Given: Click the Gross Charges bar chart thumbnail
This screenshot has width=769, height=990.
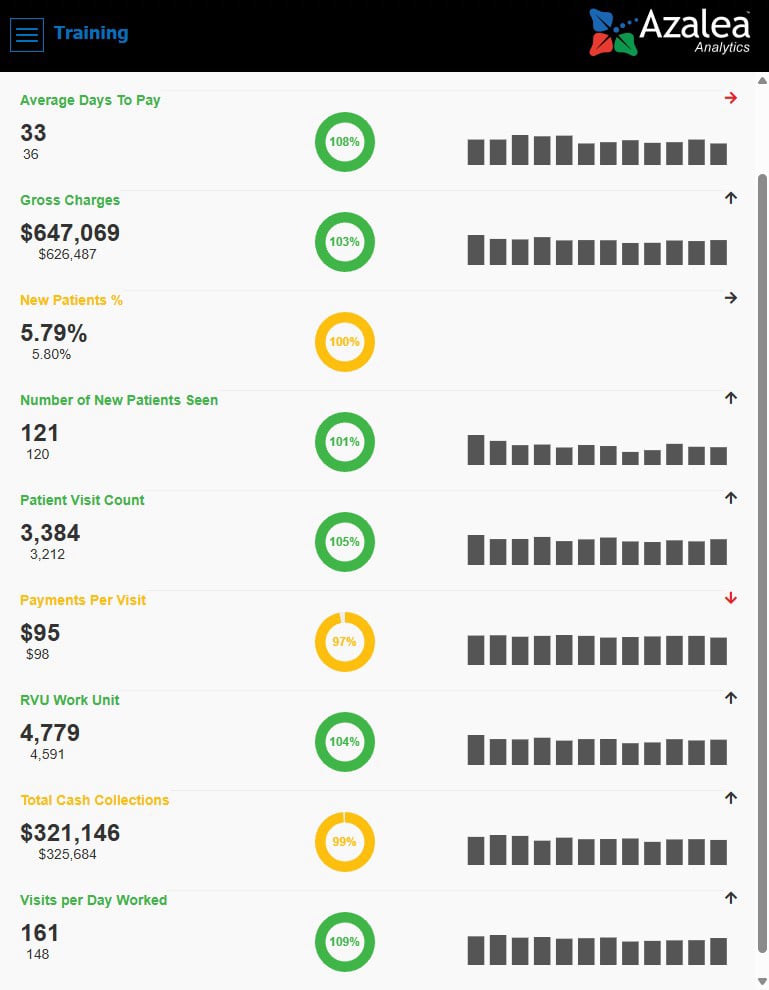Looking at the screenshot, I should 597,250.
